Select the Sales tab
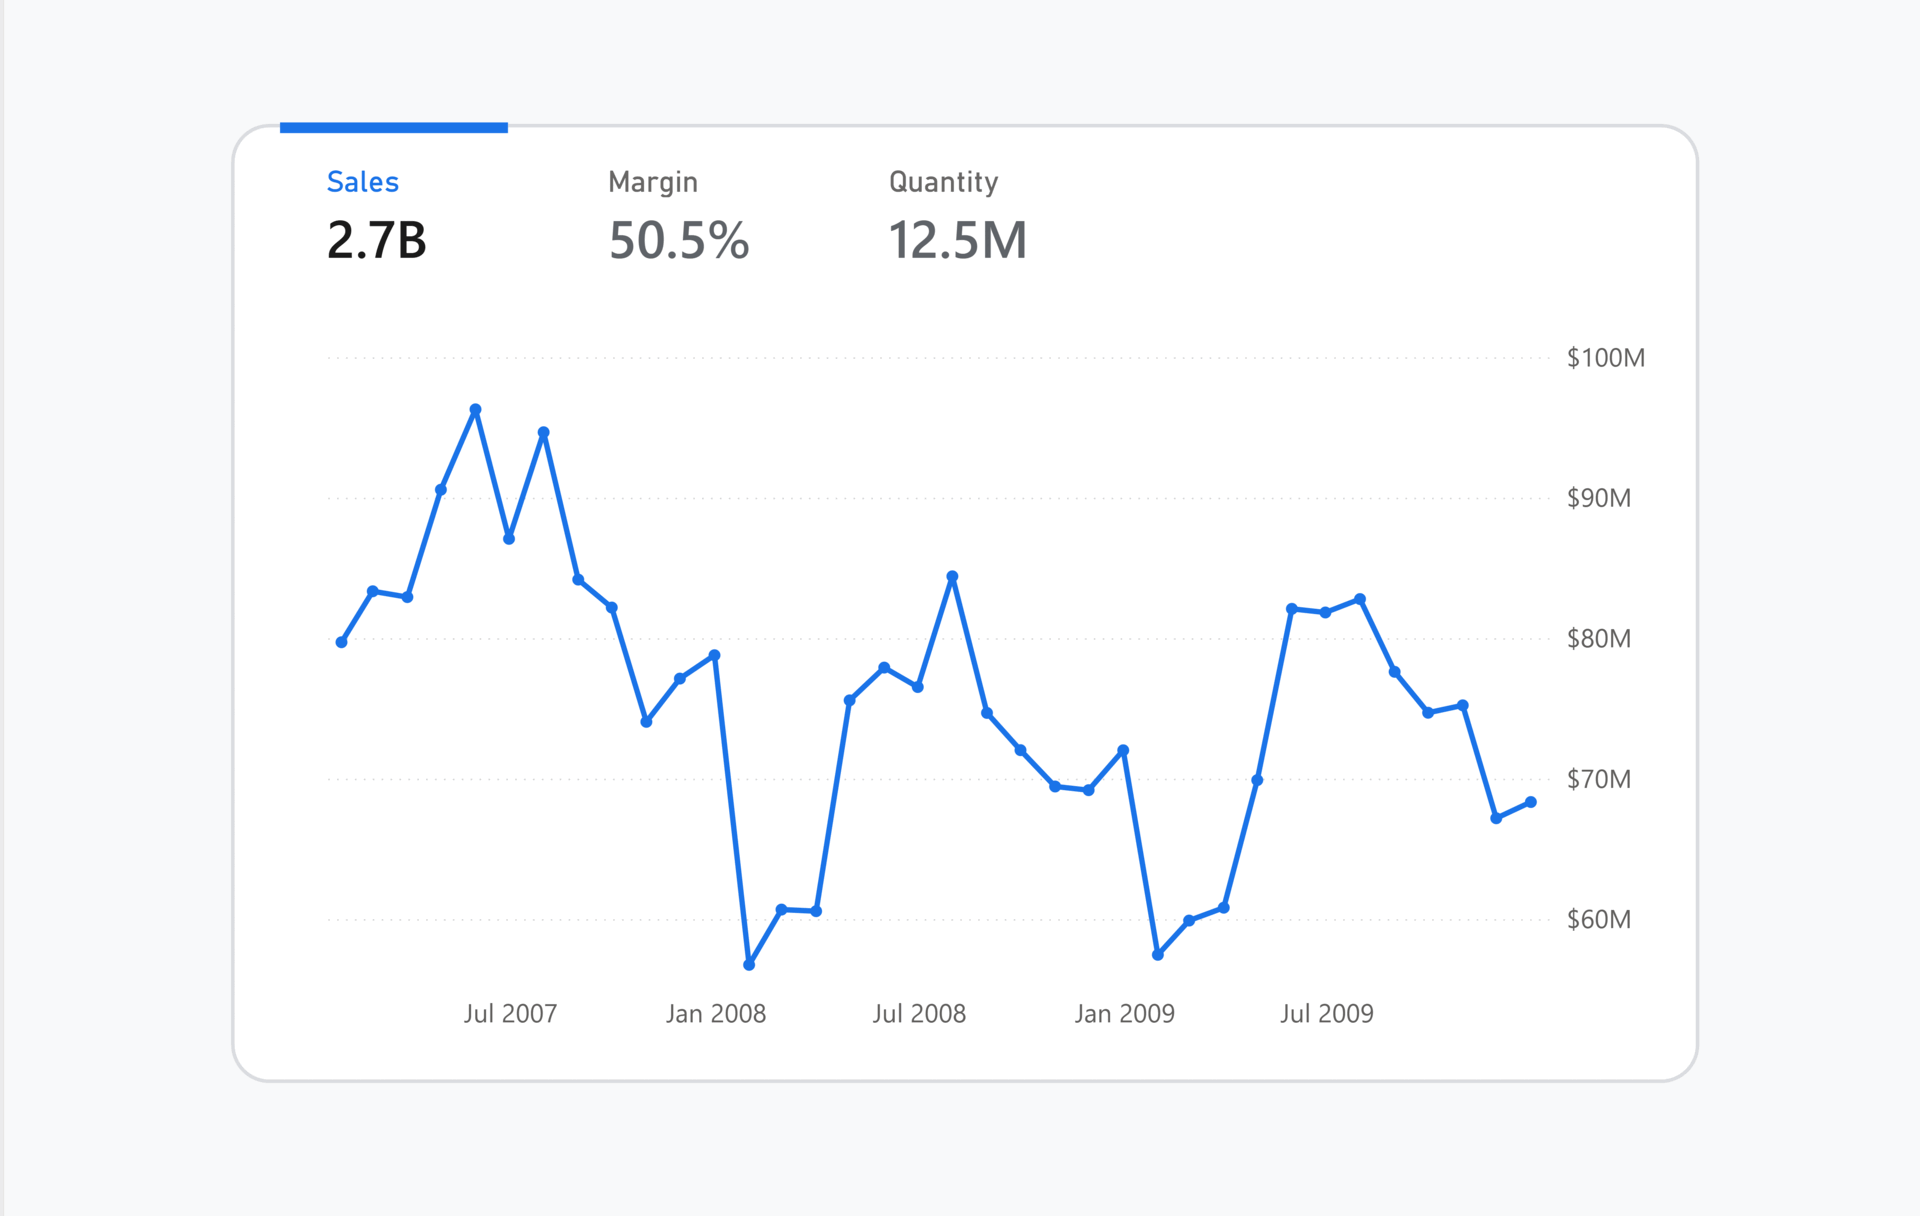This screenshot has height=1216, width=1920. pyautogui.click(x=363, y=182)
